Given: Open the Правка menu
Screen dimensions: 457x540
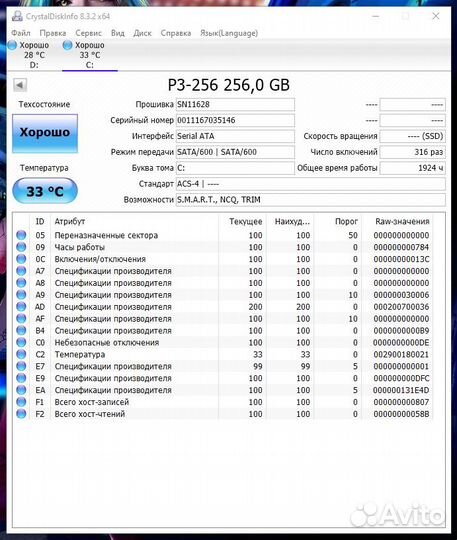Looking at the screenshot, I should point(53,33).
